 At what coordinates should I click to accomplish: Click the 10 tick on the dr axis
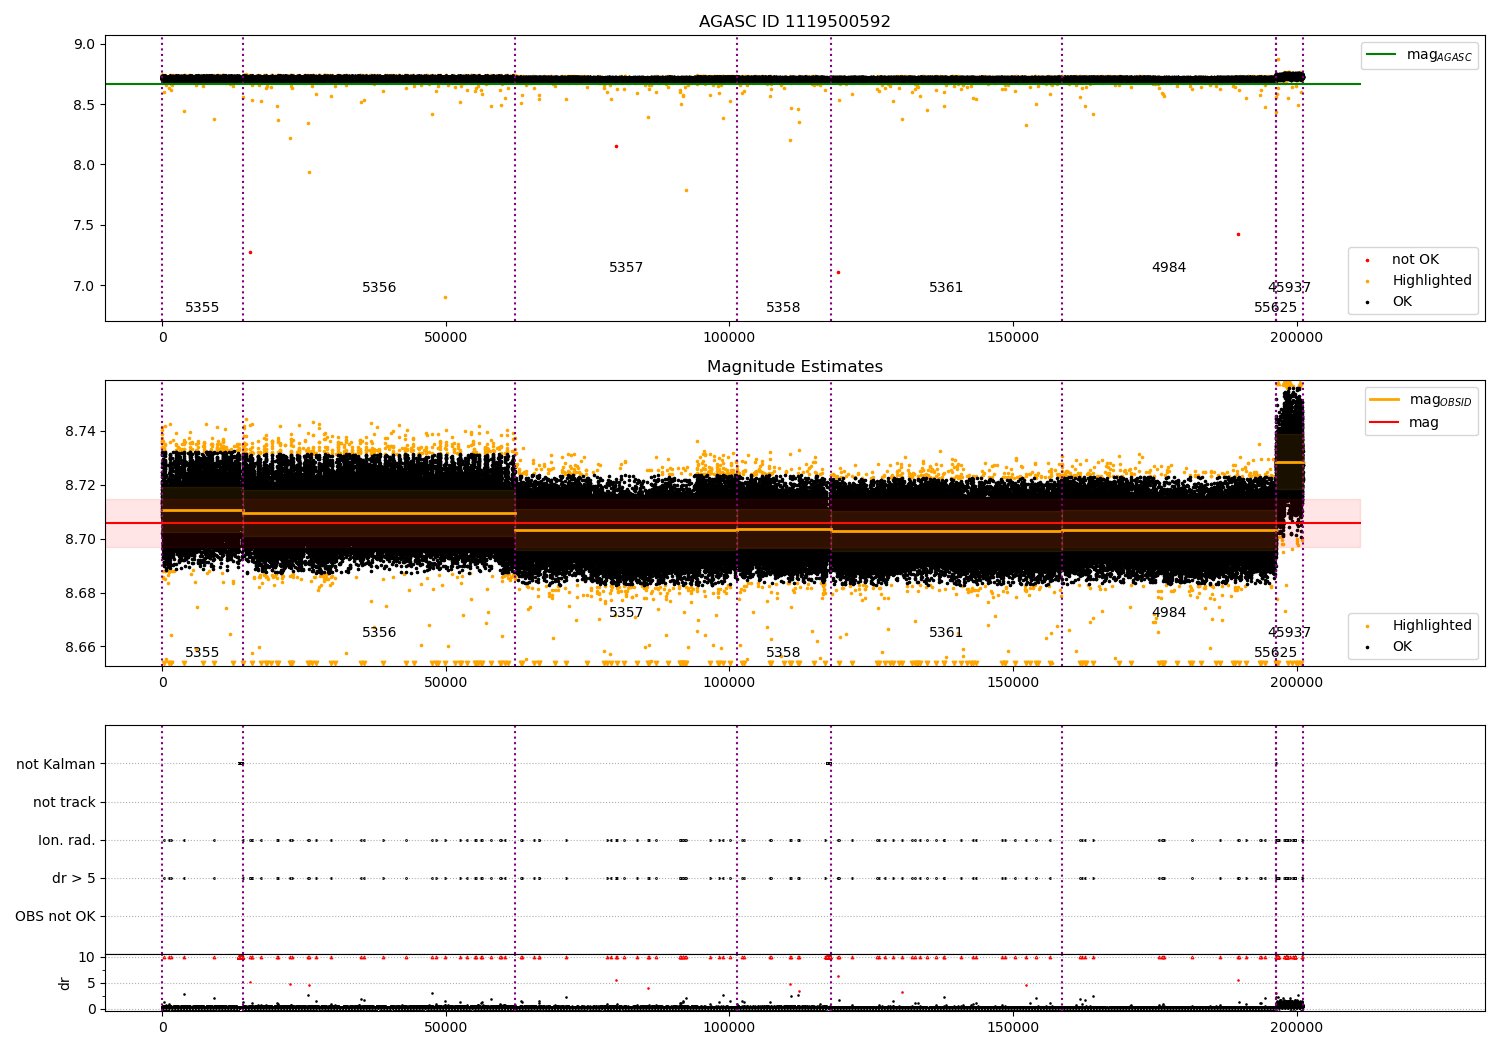[x=87, y=957]
